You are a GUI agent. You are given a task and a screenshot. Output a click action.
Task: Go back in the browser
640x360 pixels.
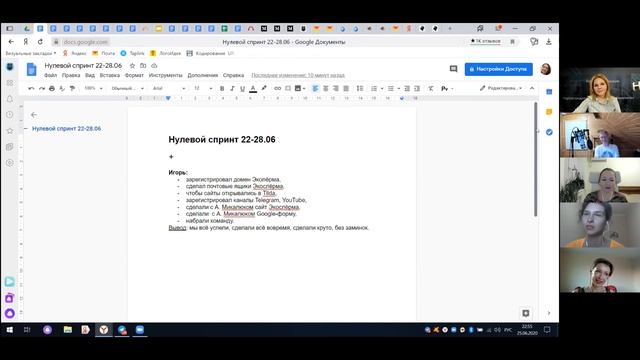pyautogui.click(x=11, y=42)
